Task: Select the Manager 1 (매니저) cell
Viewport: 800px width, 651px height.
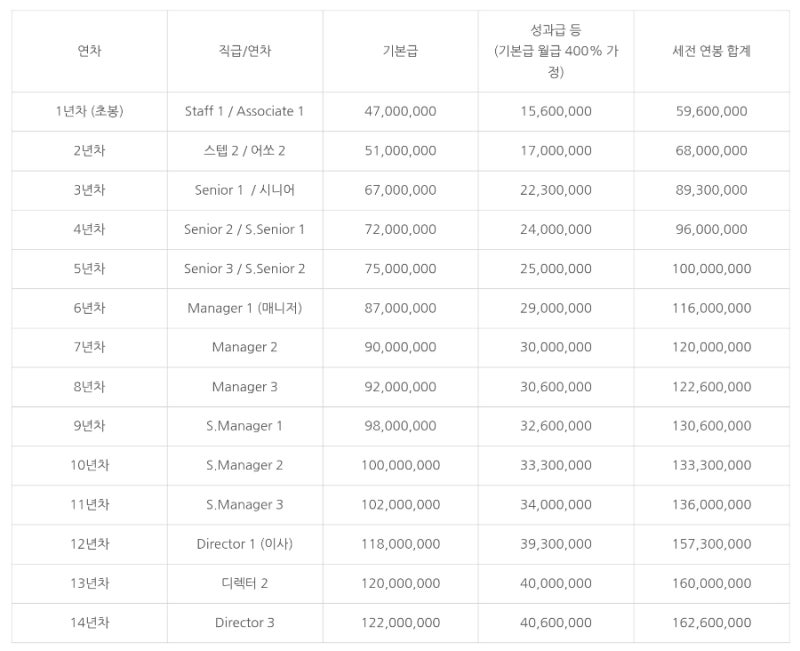Action: pyautogui.click(x=245, y=308)
